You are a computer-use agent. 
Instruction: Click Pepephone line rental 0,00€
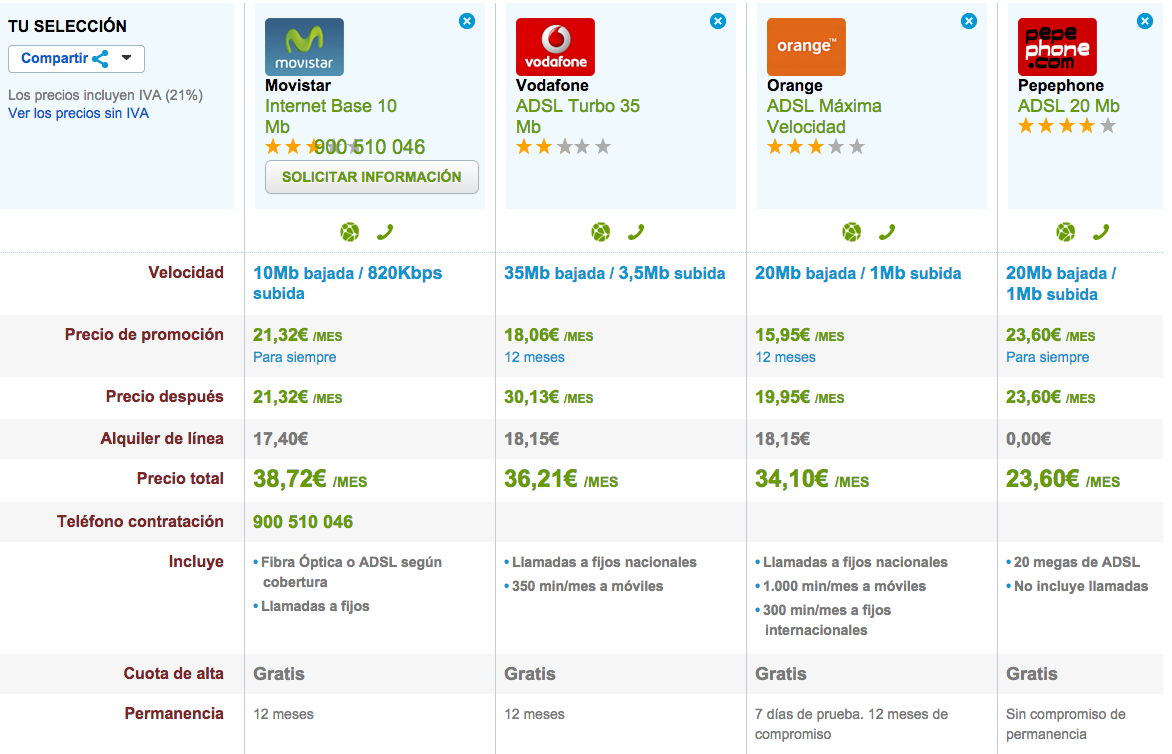(x=1028, y=439)
